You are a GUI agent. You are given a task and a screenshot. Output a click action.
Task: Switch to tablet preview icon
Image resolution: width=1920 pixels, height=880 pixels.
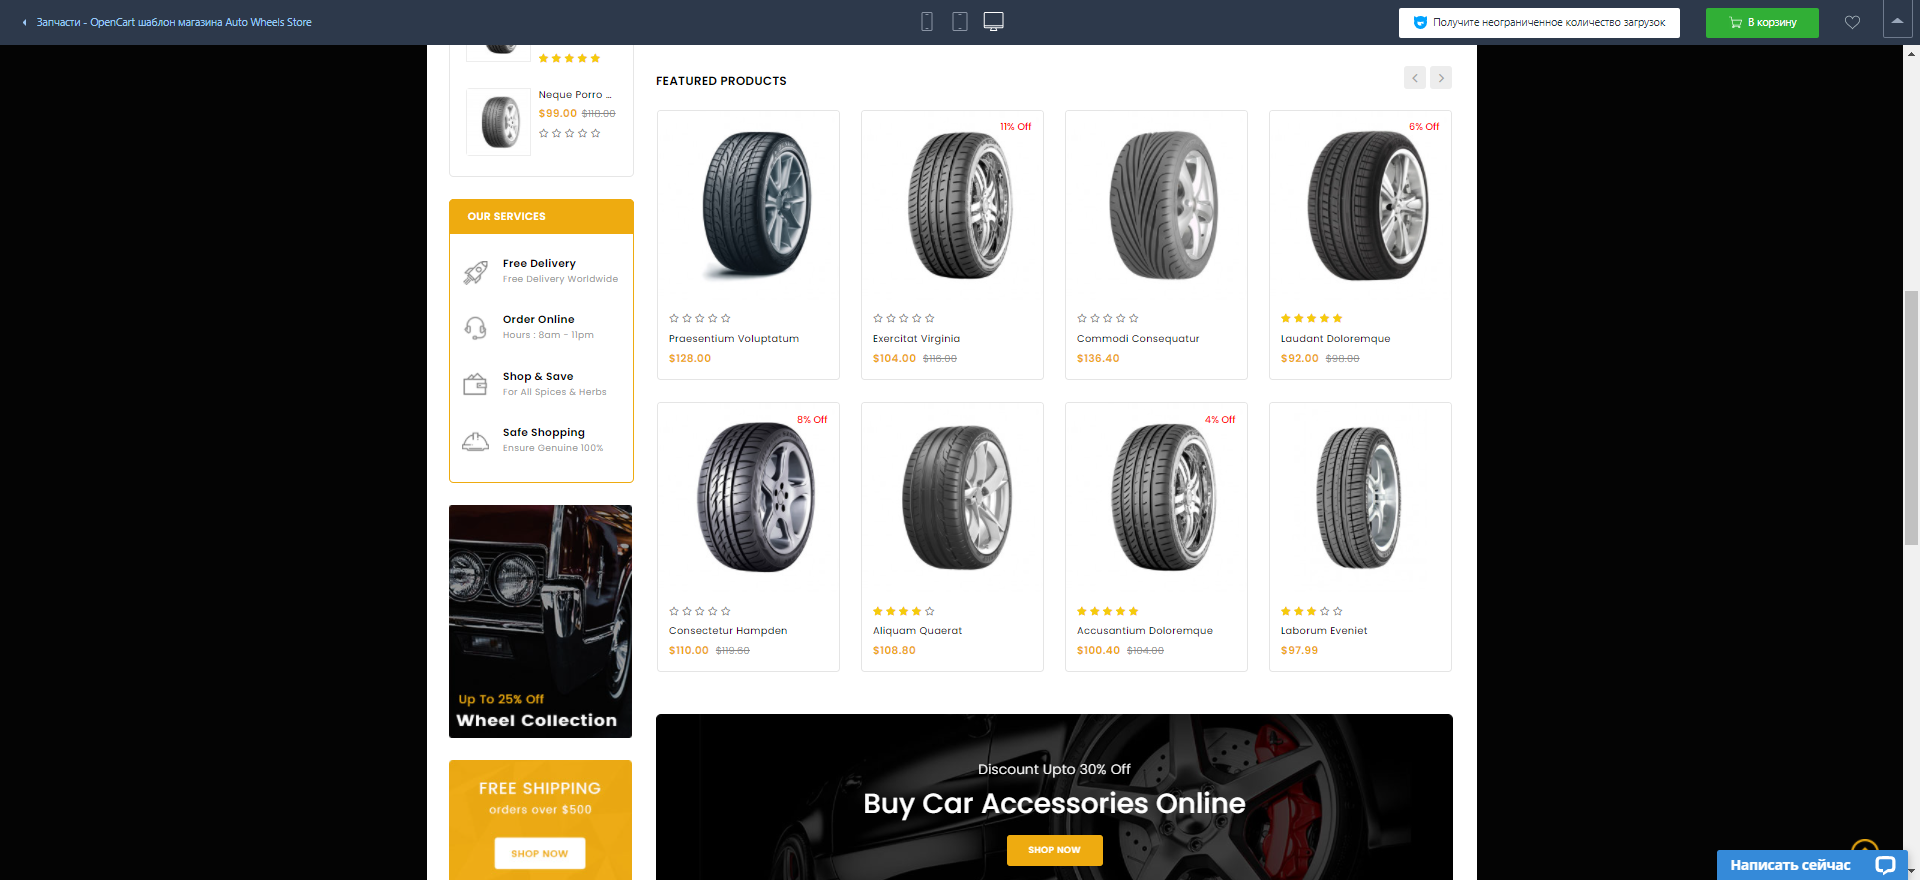pos(960,22)
